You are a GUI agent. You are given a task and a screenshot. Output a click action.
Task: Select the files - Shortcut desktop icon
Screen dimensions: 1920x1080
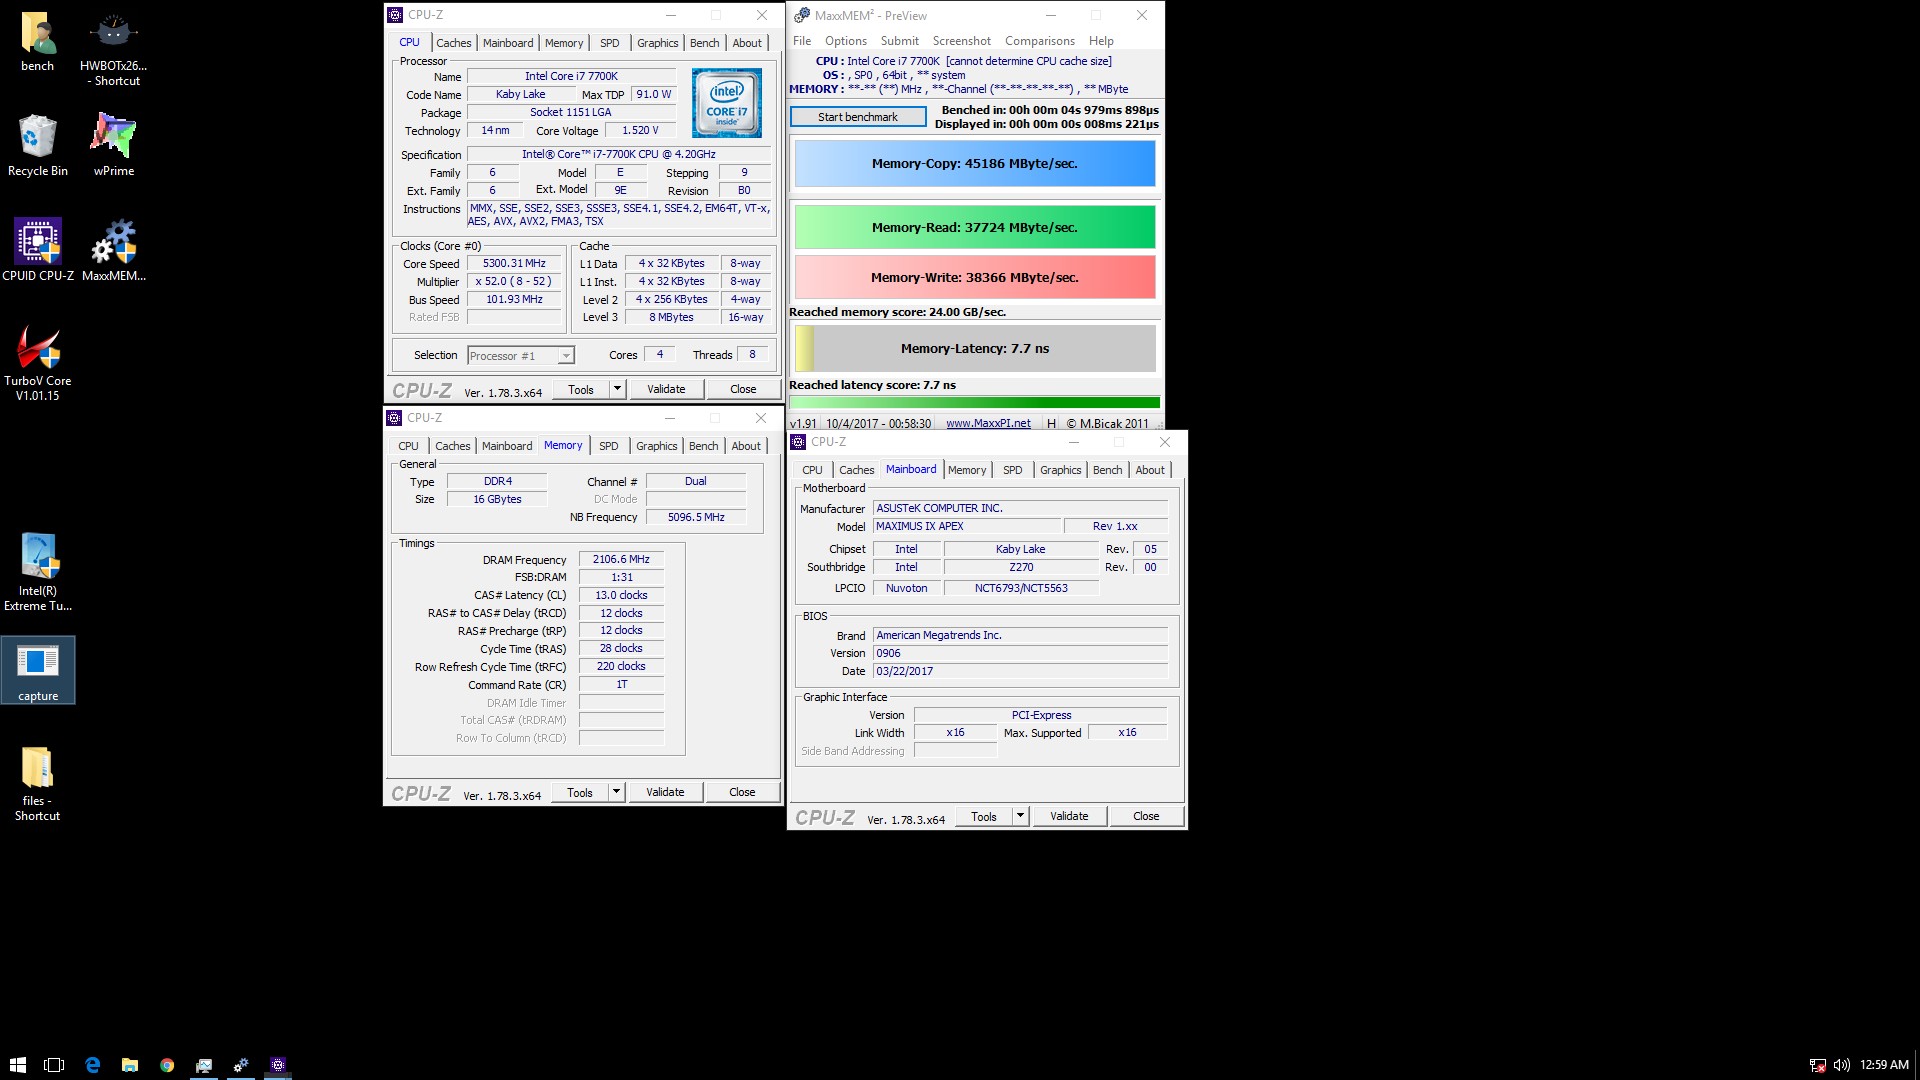38,784
